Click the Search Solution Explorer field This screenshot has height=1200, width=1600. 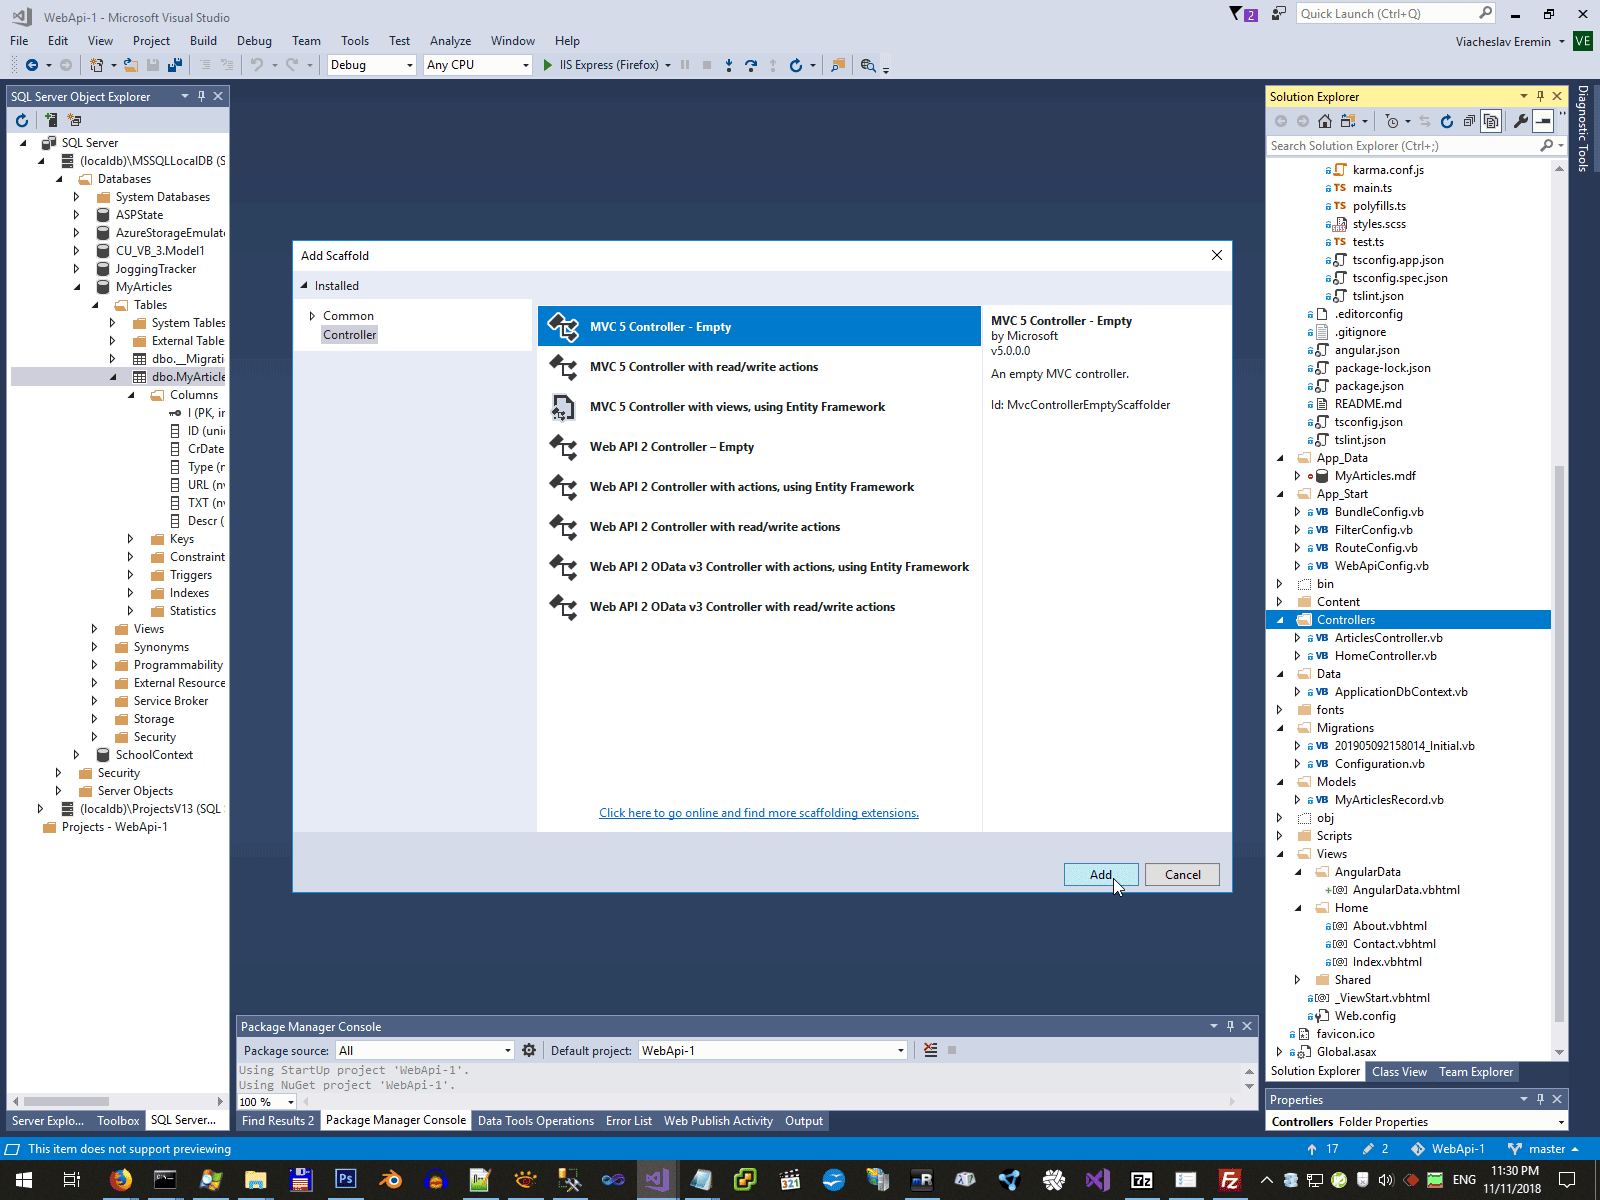click(x=1404, y=146)
